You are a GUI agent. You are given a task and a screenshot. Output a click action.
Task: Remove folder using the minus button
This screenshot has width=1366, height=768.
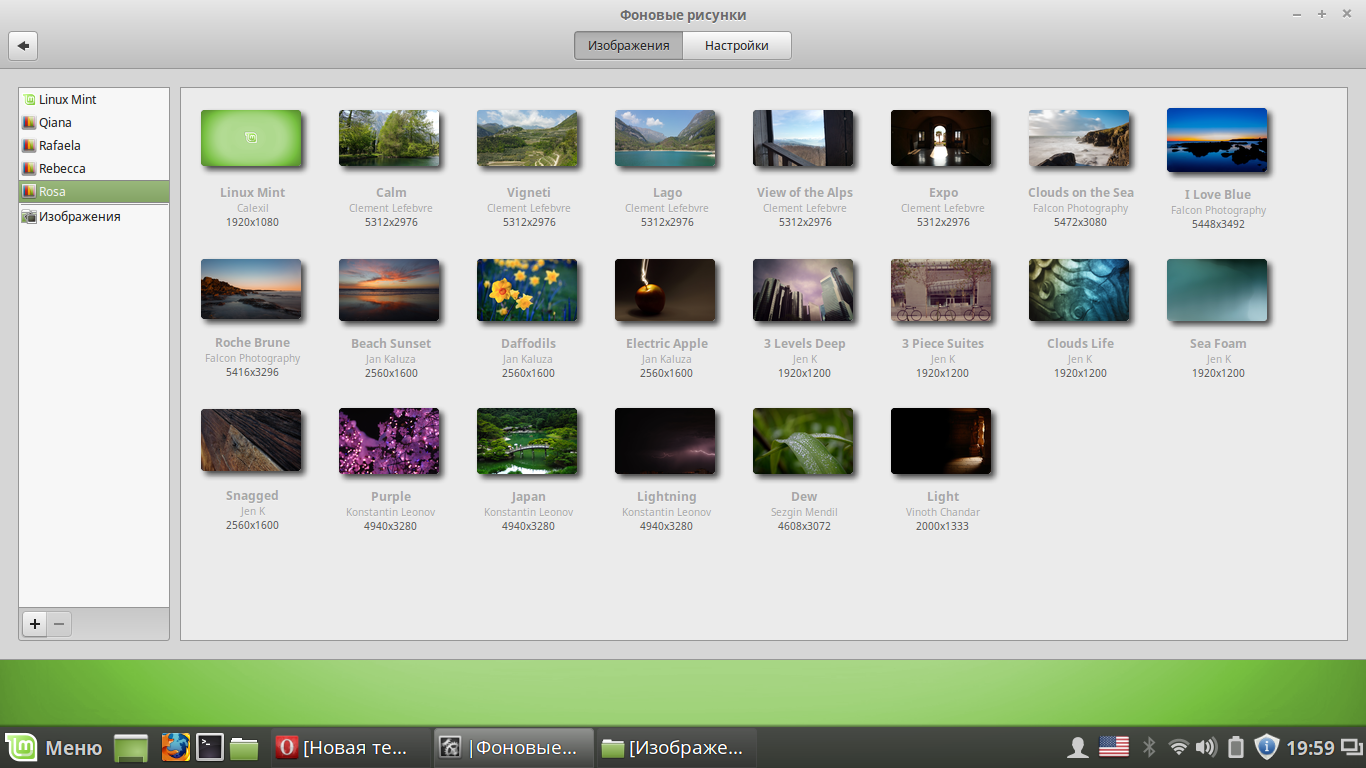point(59,624)
